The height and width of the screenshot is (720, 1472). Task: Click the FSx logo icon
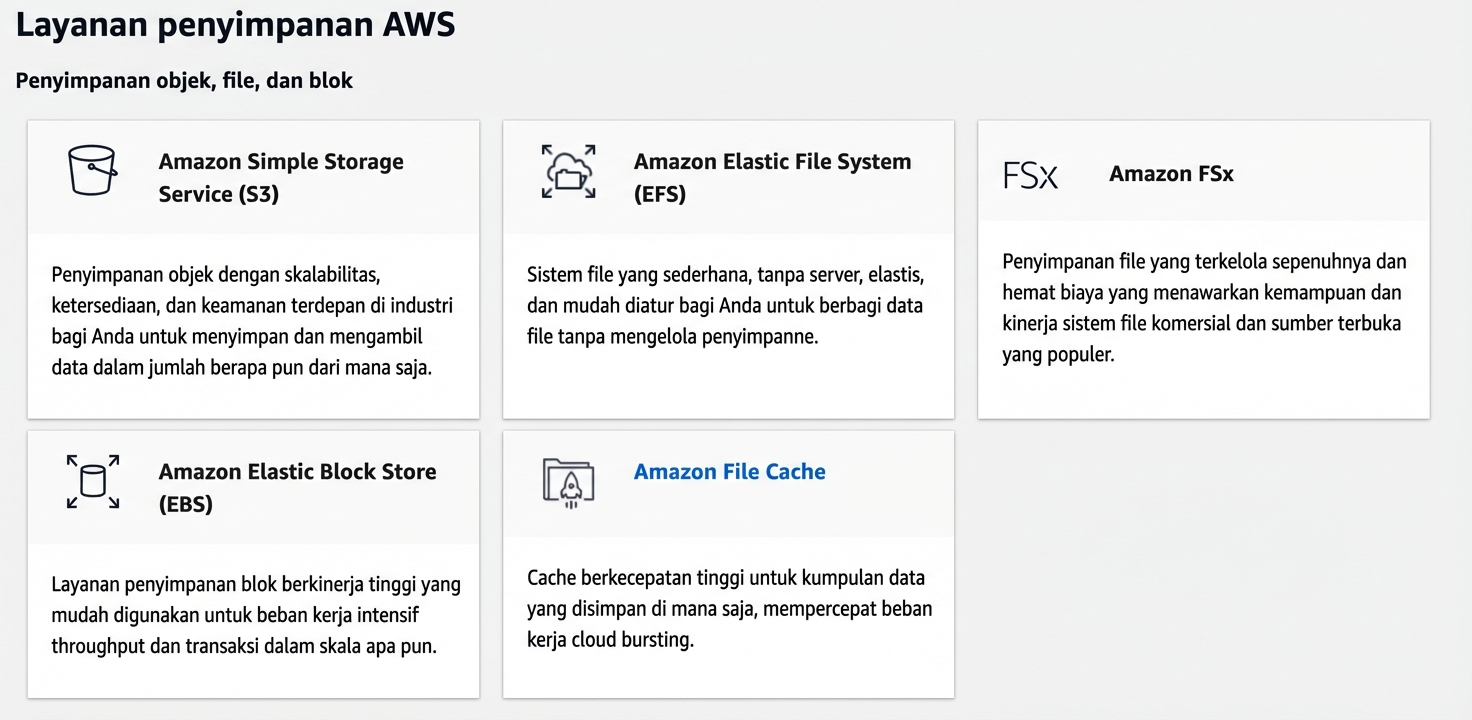(x=1030, y=173)
